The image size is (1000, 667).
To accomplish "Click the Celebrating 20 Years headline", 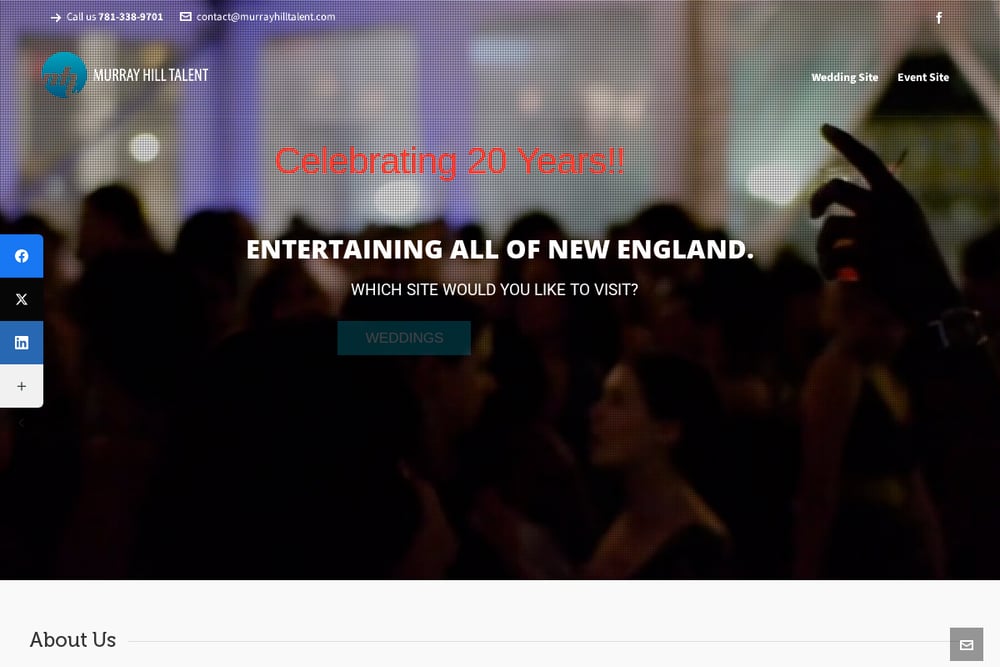I will click(x=450, y=161).
